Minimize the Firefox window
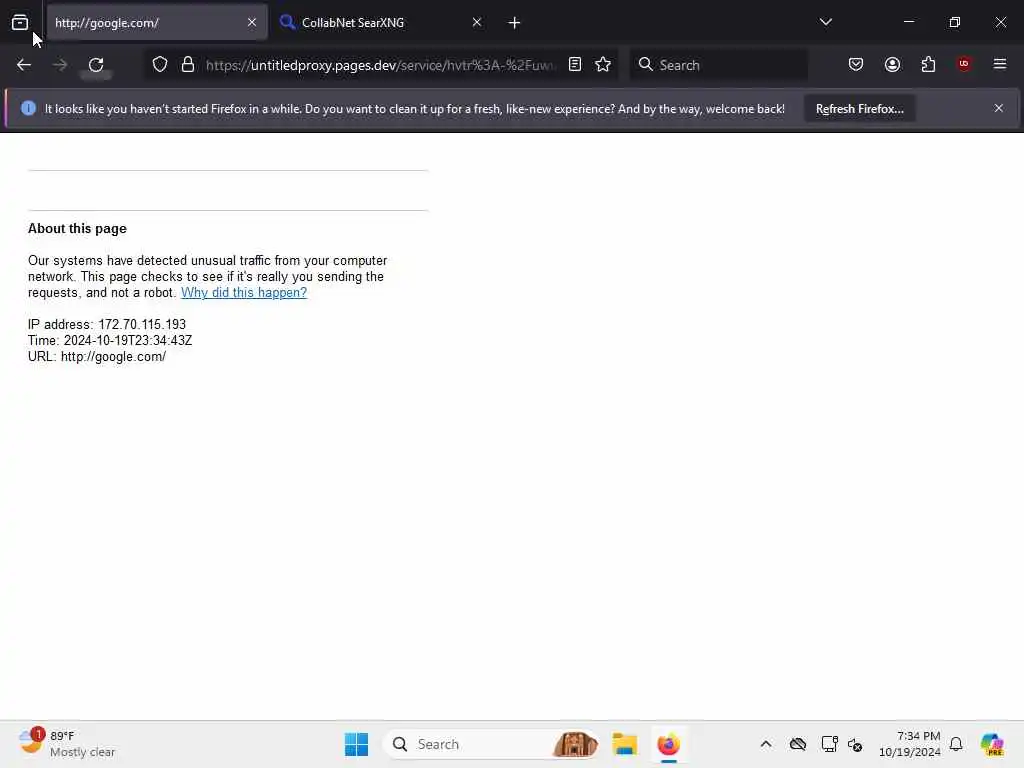 pyautogui.click(x=909, y=22)
